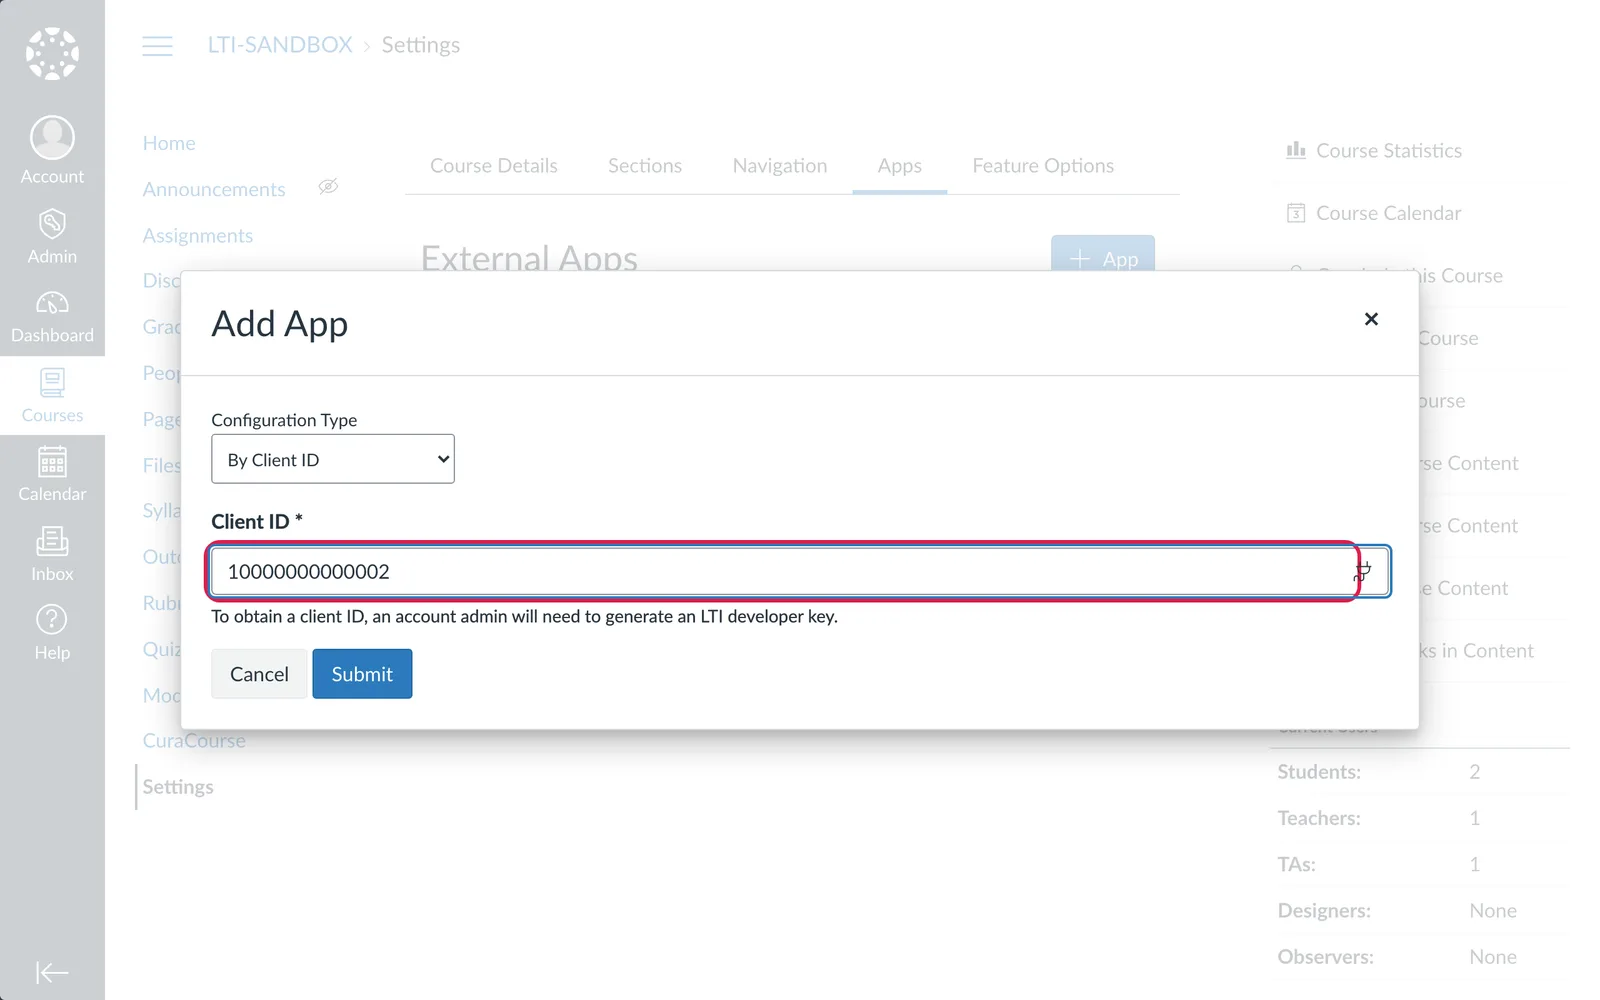
Task: Collapse the global navigation arrow
Action: coord(52,972)
